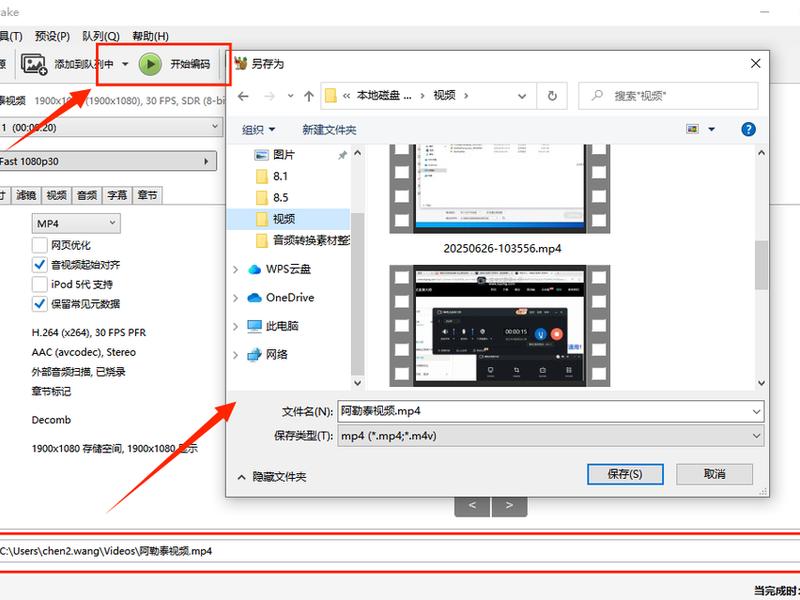Expand the address bar path dropdown
The height and width of the screenshot is (600, 800).
click(x=522, y=96)
